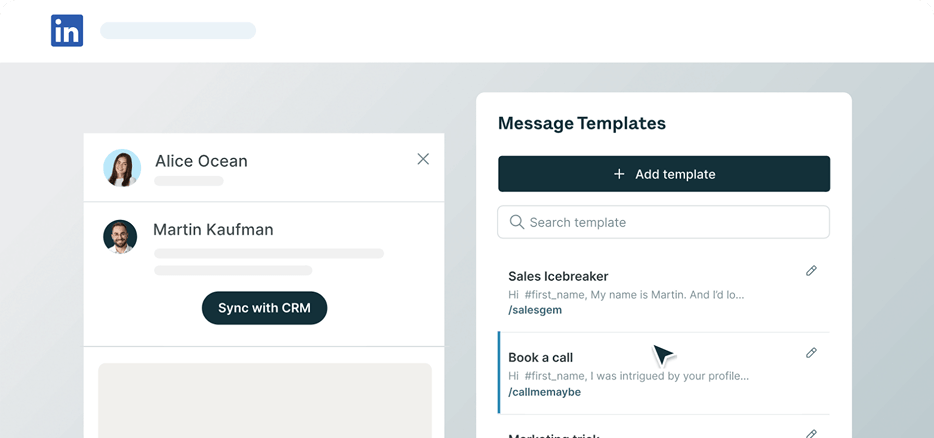Click the /callmemaybe shortcut text
The width and height of the screenshot is (934, 438).
(x=544, y=392)
